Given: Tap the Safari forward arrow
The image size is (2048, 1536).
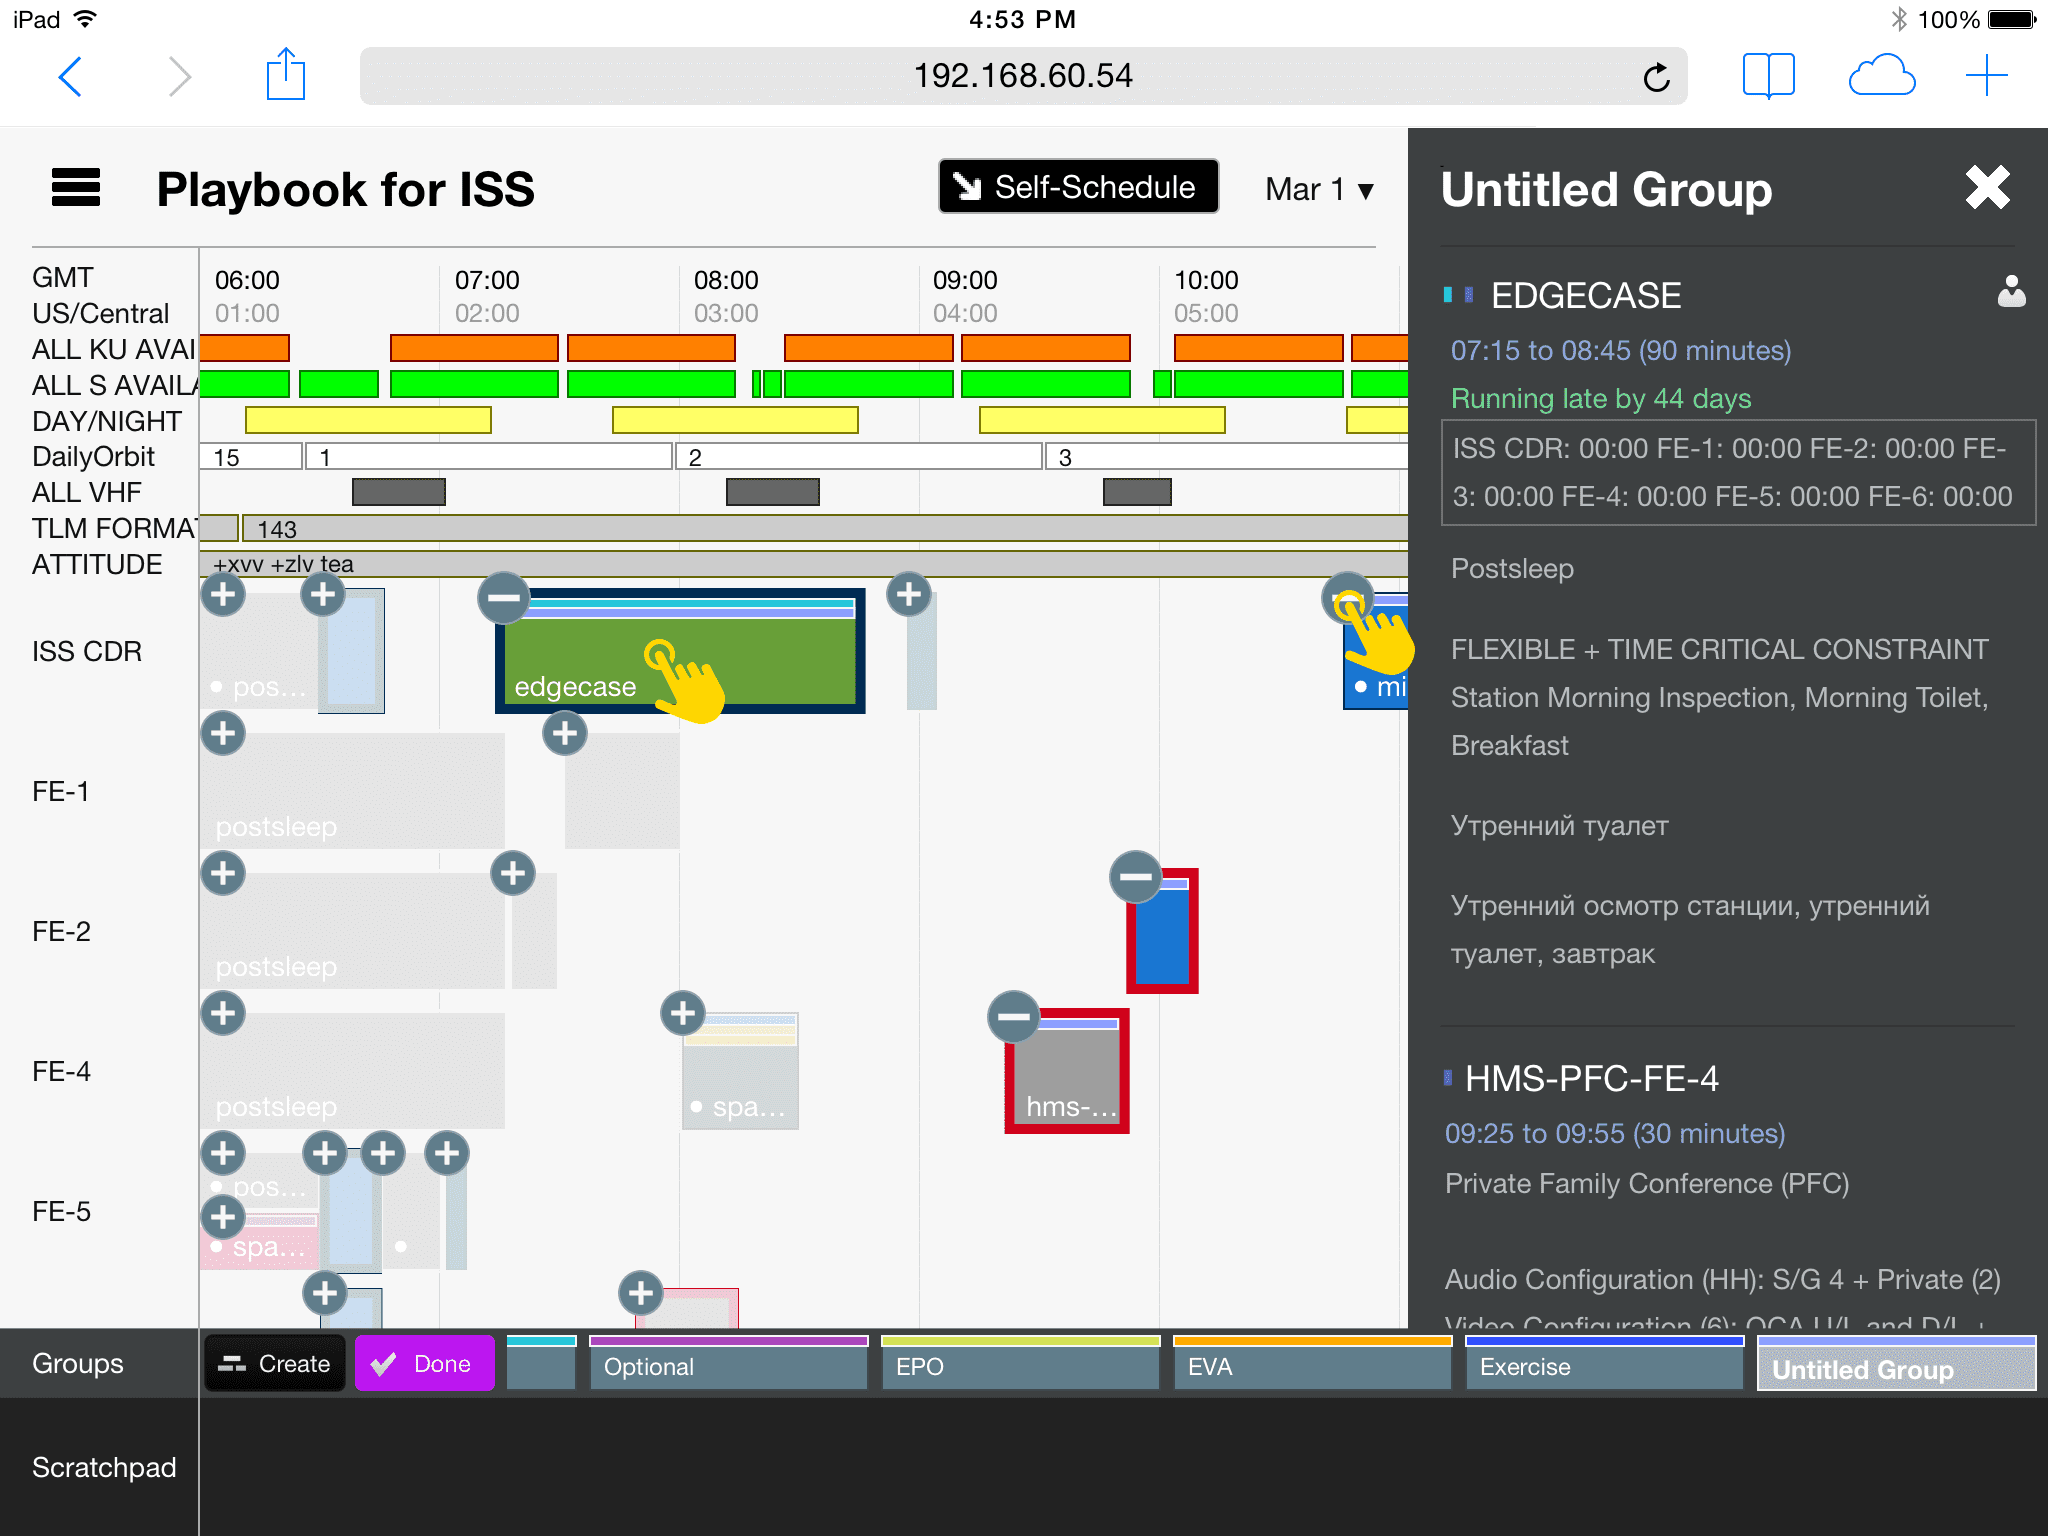Looking at the screenshot, I should point(179,76).
